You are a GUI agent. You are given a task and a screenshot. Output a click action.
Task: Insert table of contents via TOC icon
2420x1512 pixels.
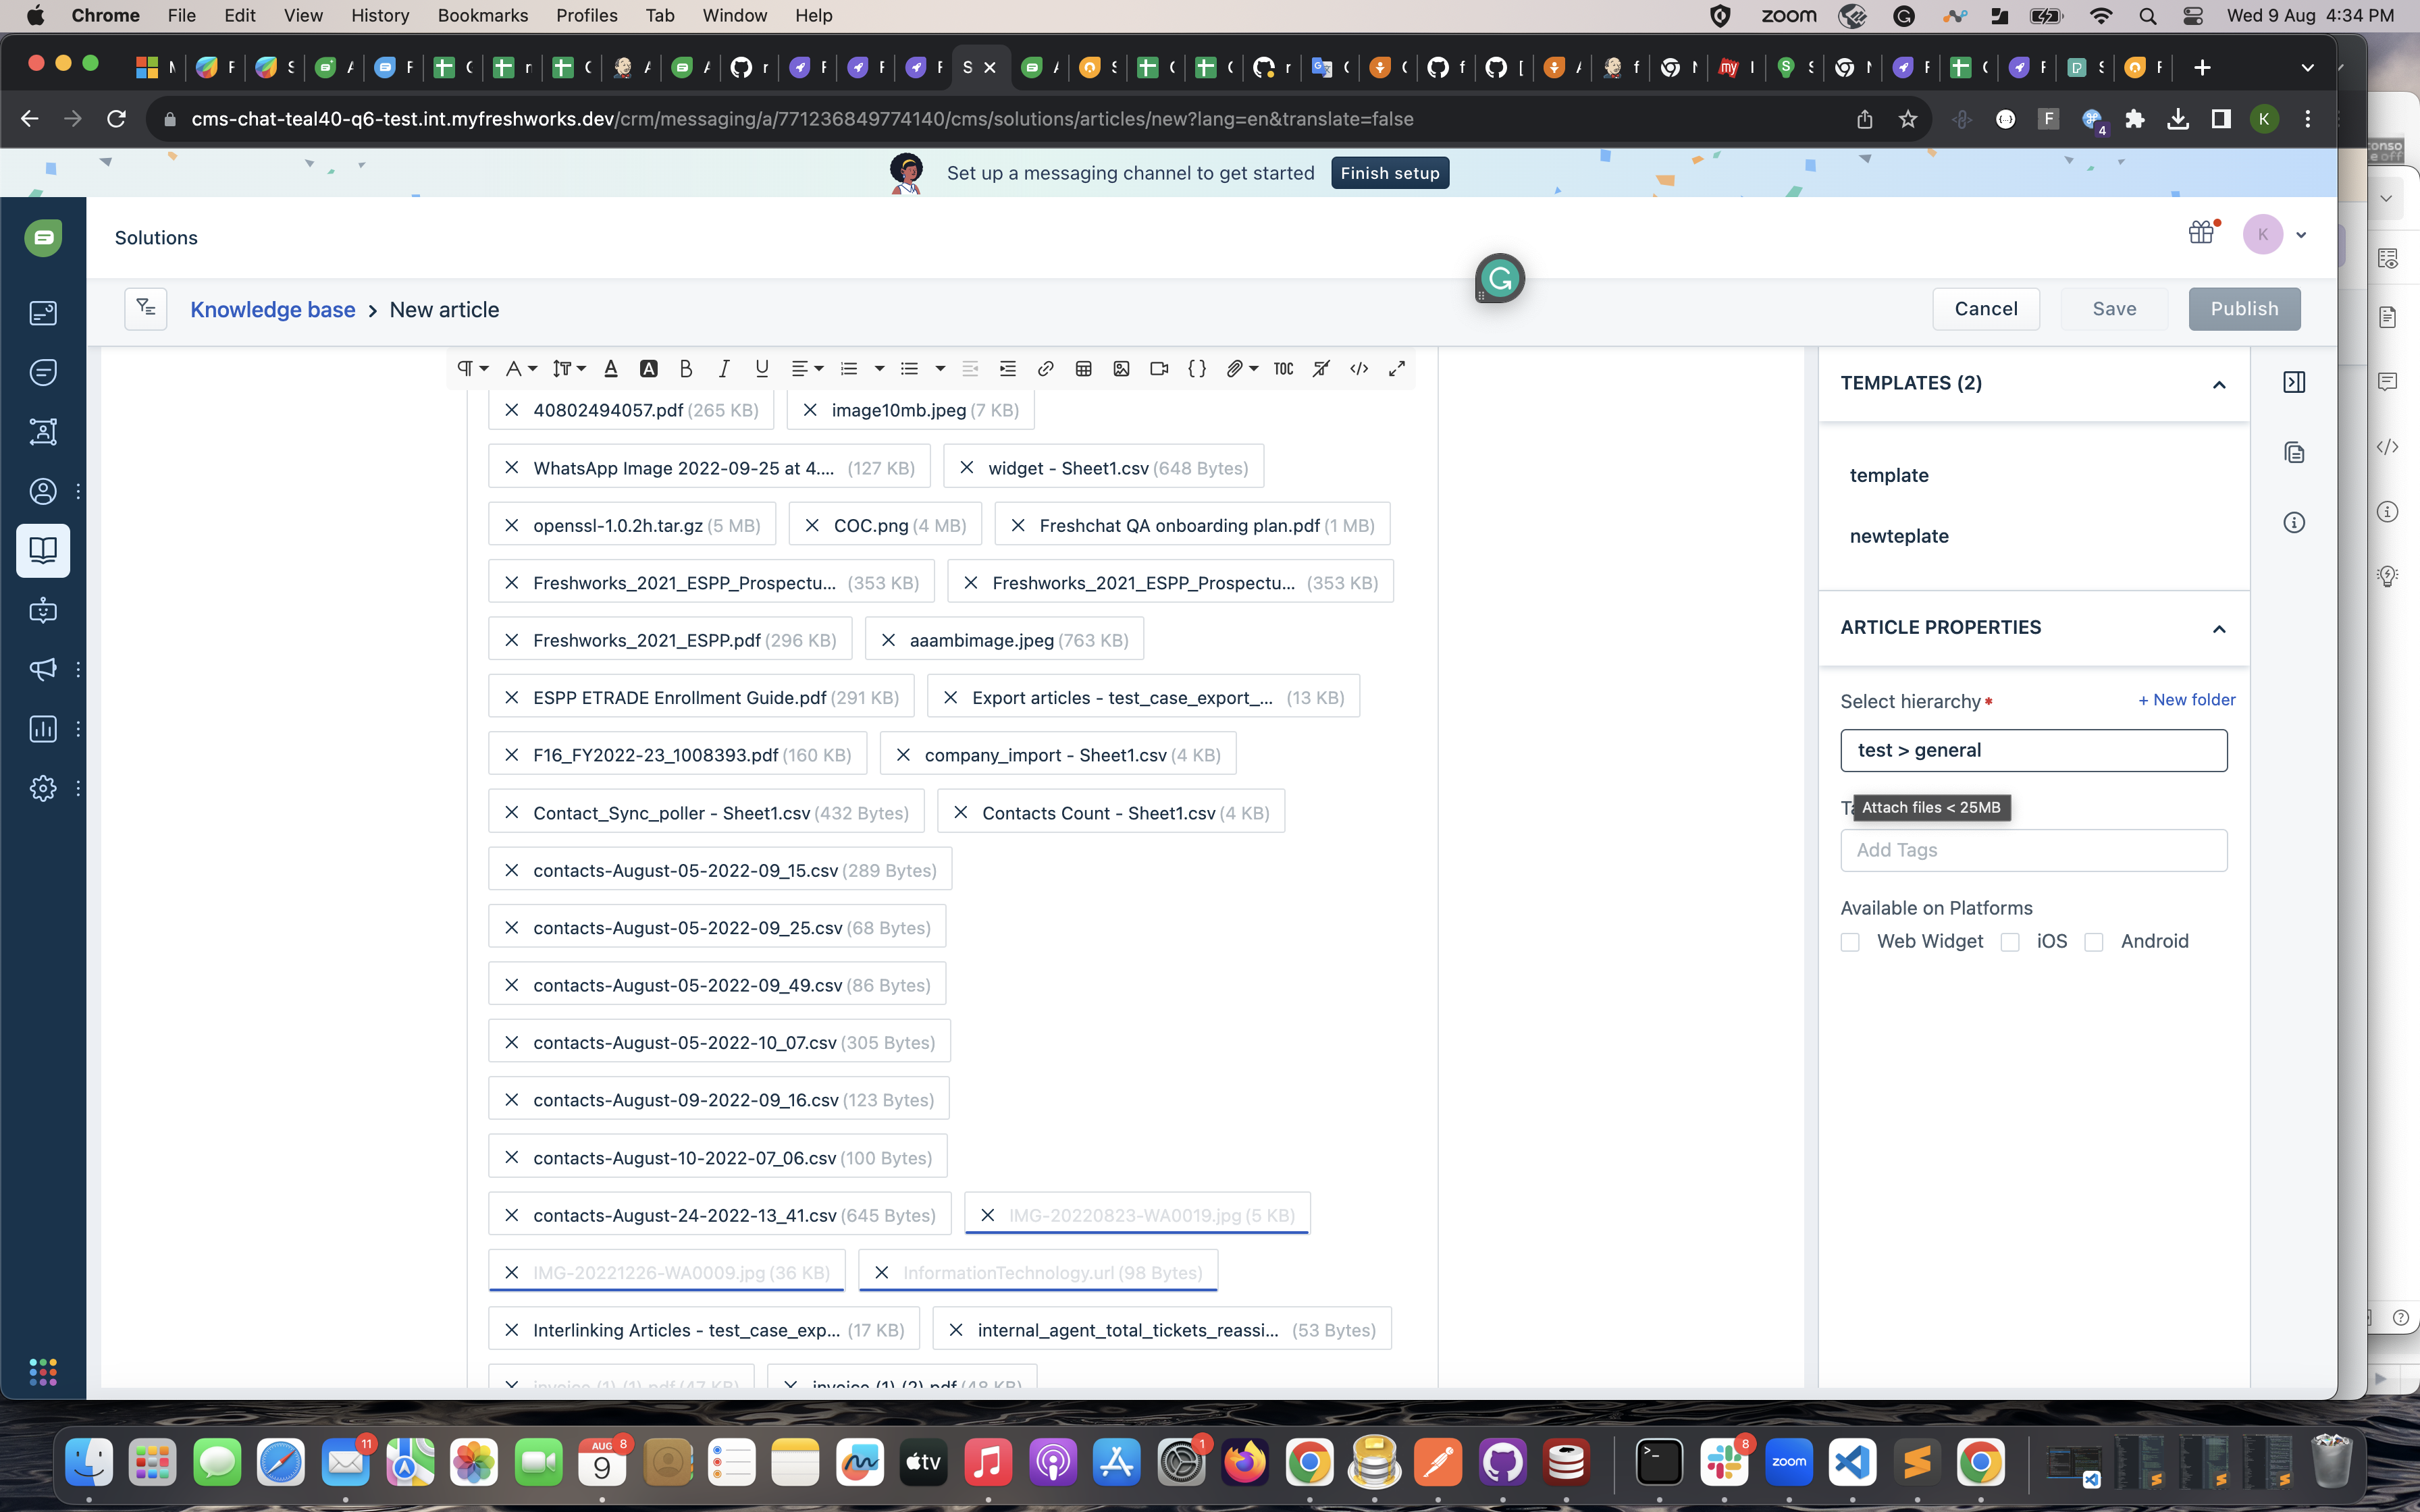coord(1283,369)
